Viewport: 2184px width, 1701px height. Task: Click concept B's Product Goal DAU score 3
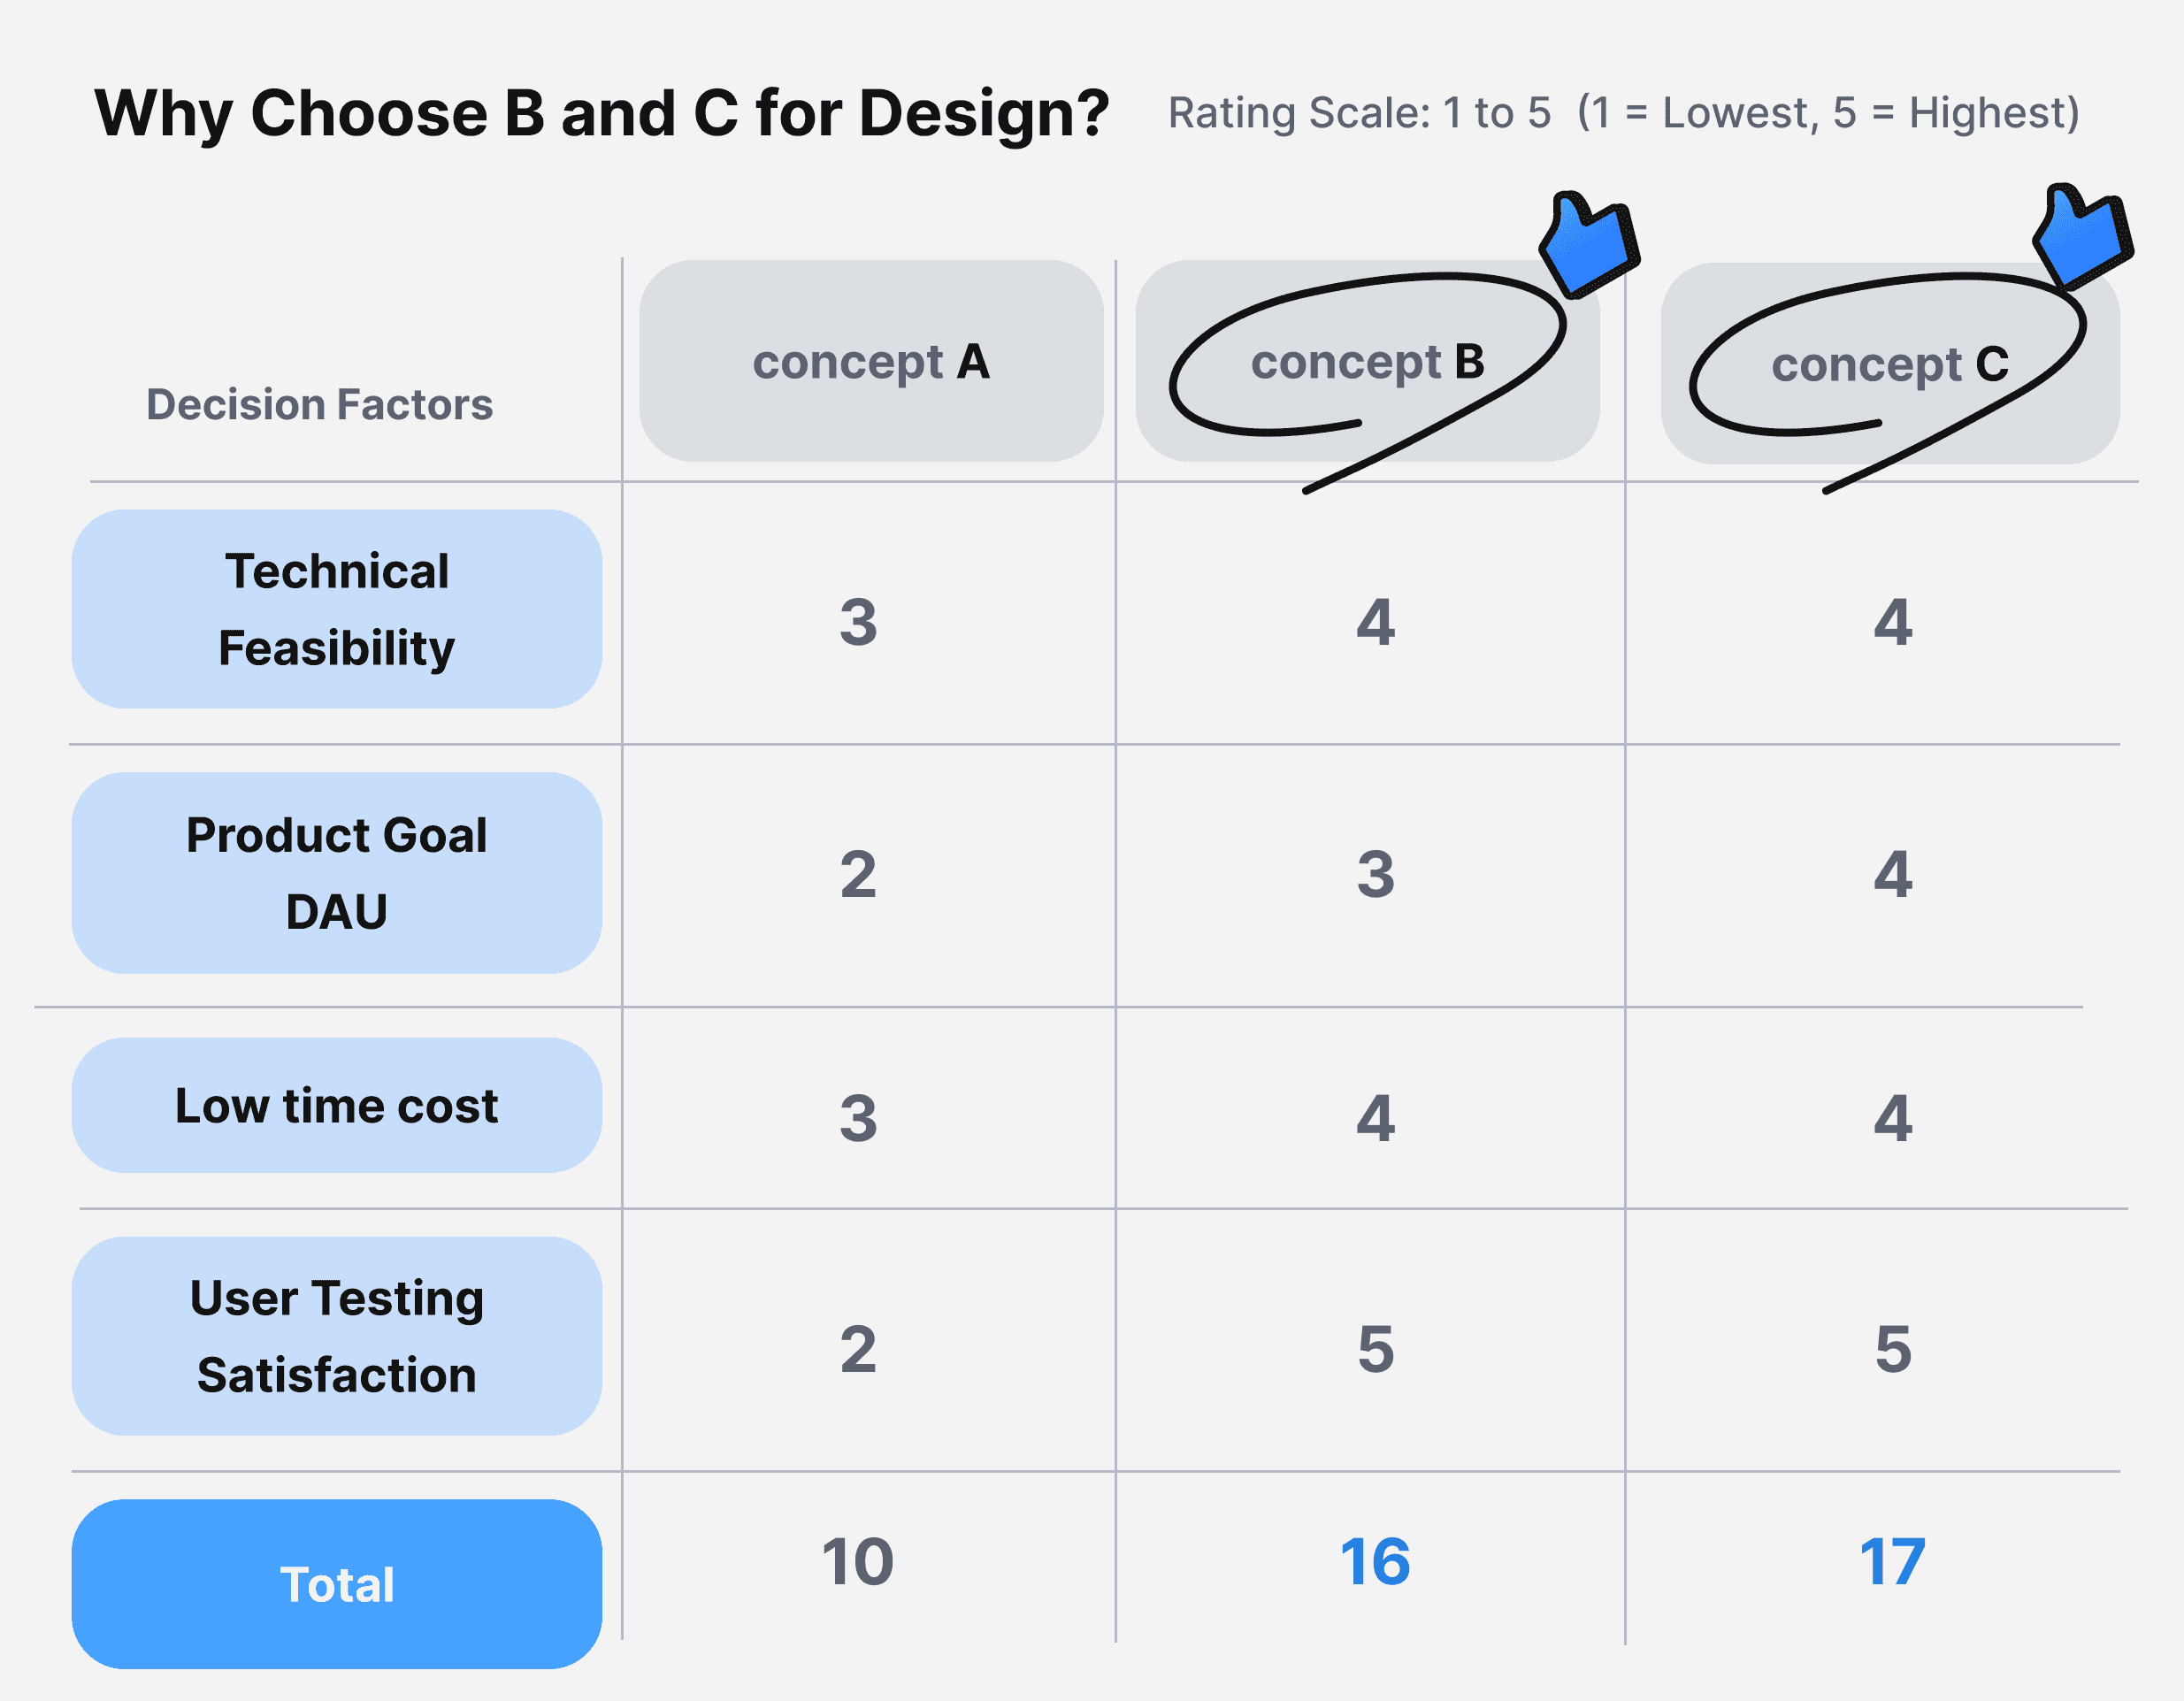[x=1375, y=874]
